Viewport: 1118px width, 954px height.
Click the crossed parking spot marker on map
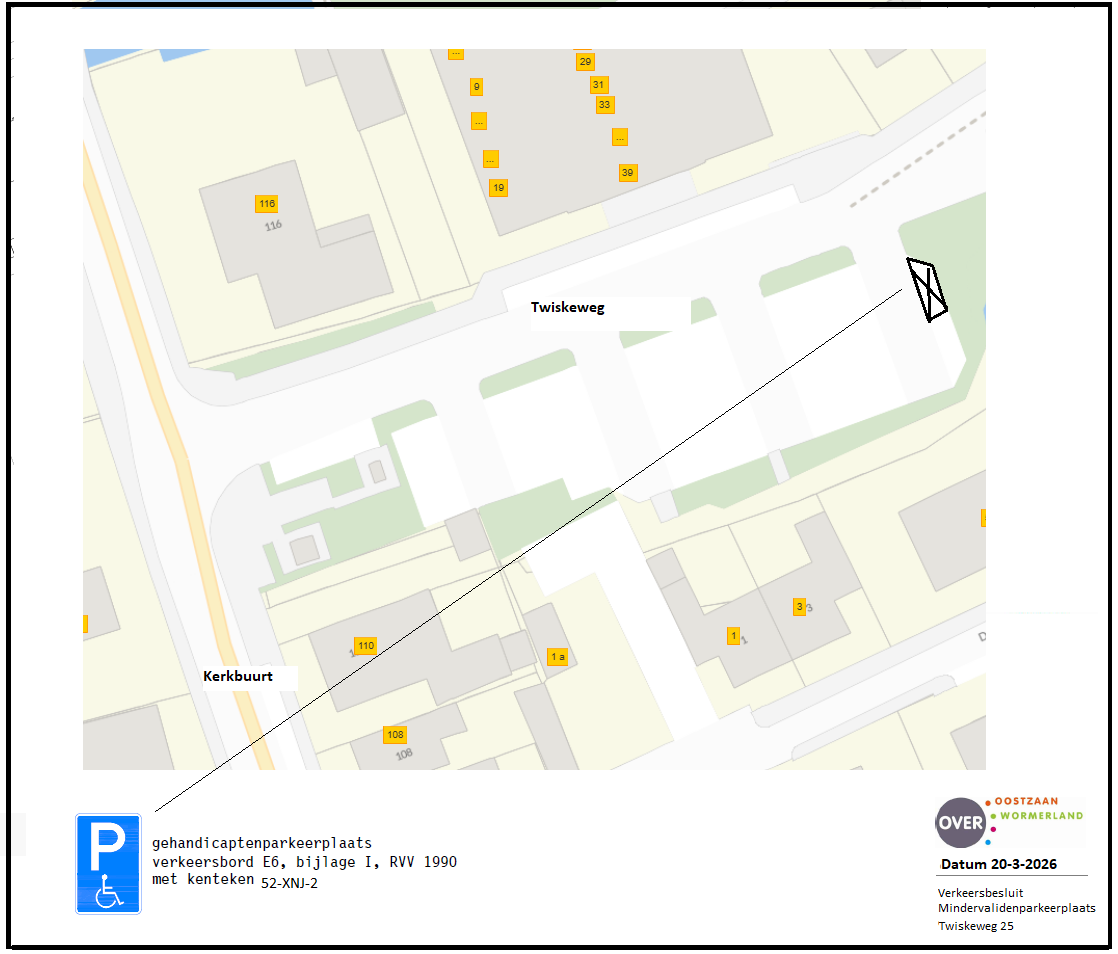[927, 290]
